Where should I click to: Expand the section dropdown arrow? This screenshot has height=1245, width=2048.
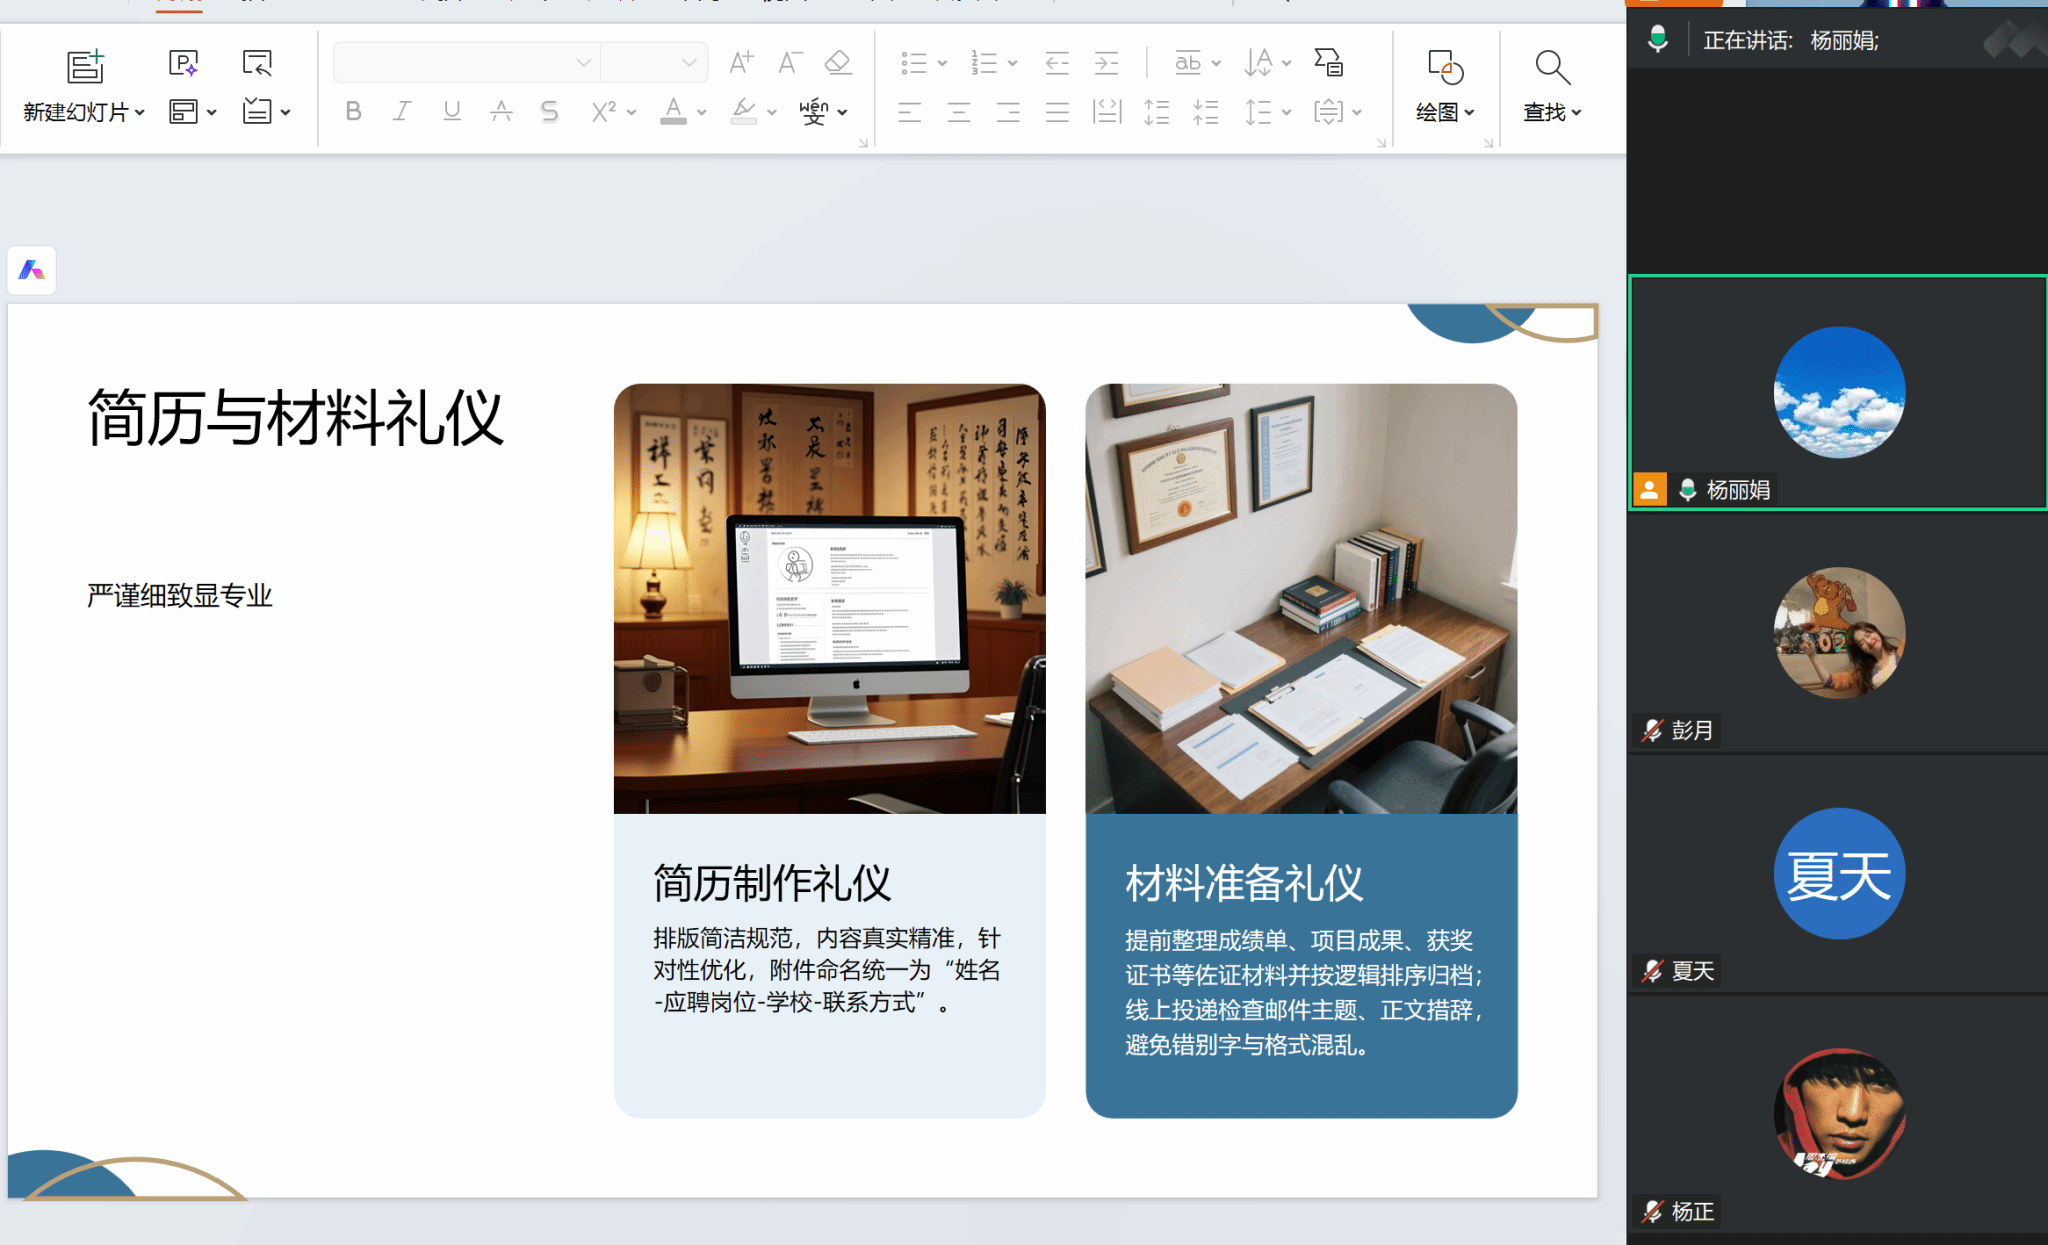pos(286,112)
